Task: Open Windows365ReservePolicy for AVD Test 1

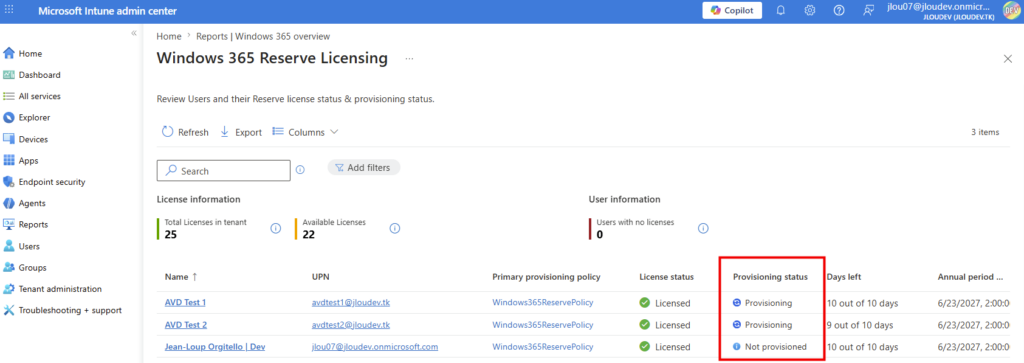Action: point(543,303)
